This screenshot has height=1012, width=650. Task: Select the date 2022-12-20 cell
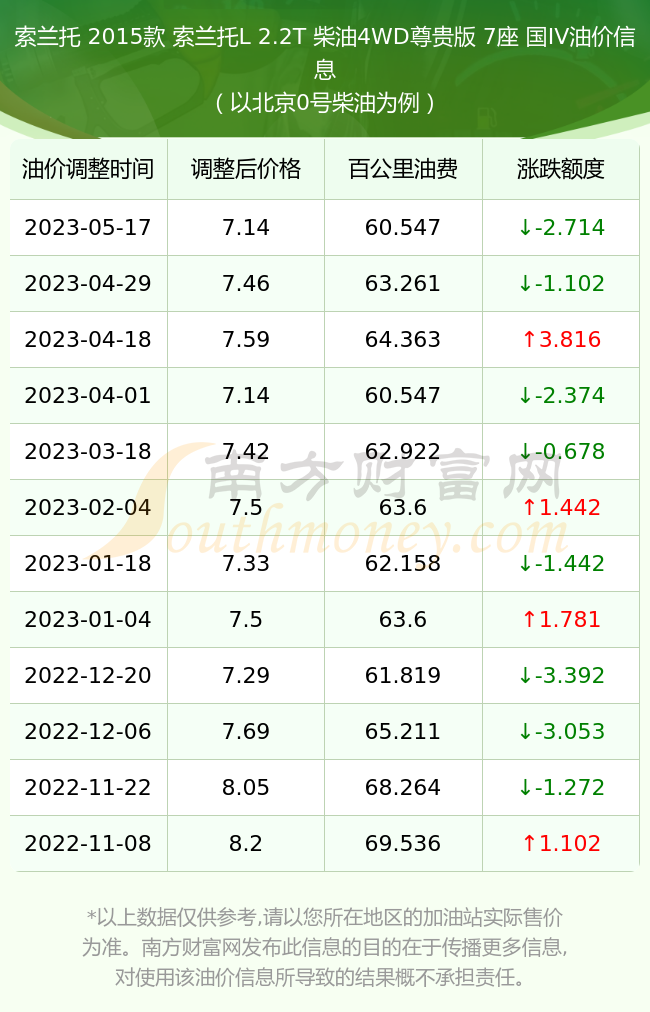(x=88, y=675)
